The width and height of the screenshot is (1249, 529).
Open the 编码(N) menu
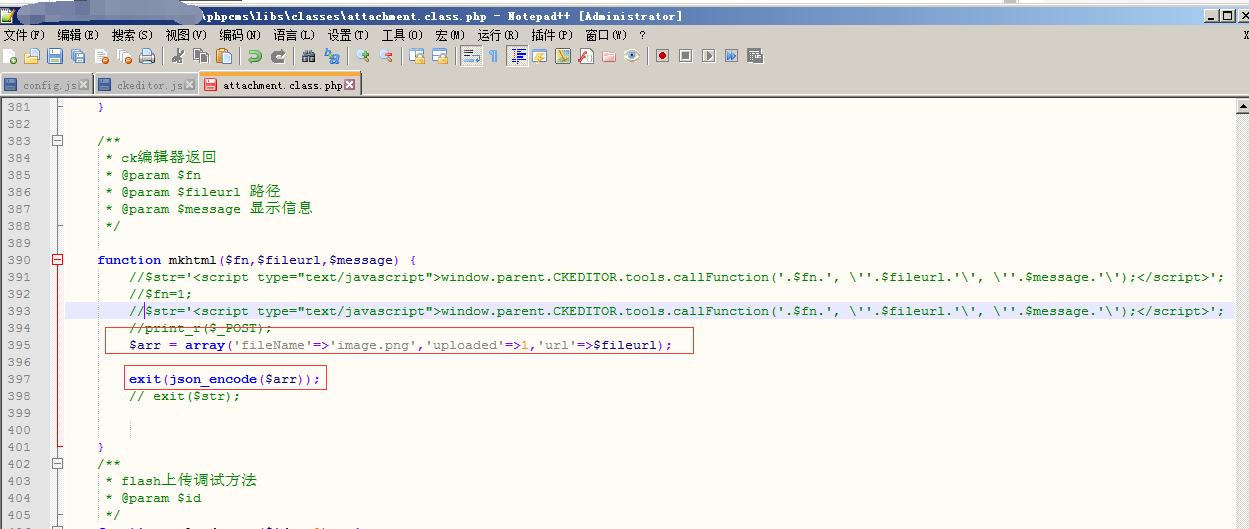241,35
